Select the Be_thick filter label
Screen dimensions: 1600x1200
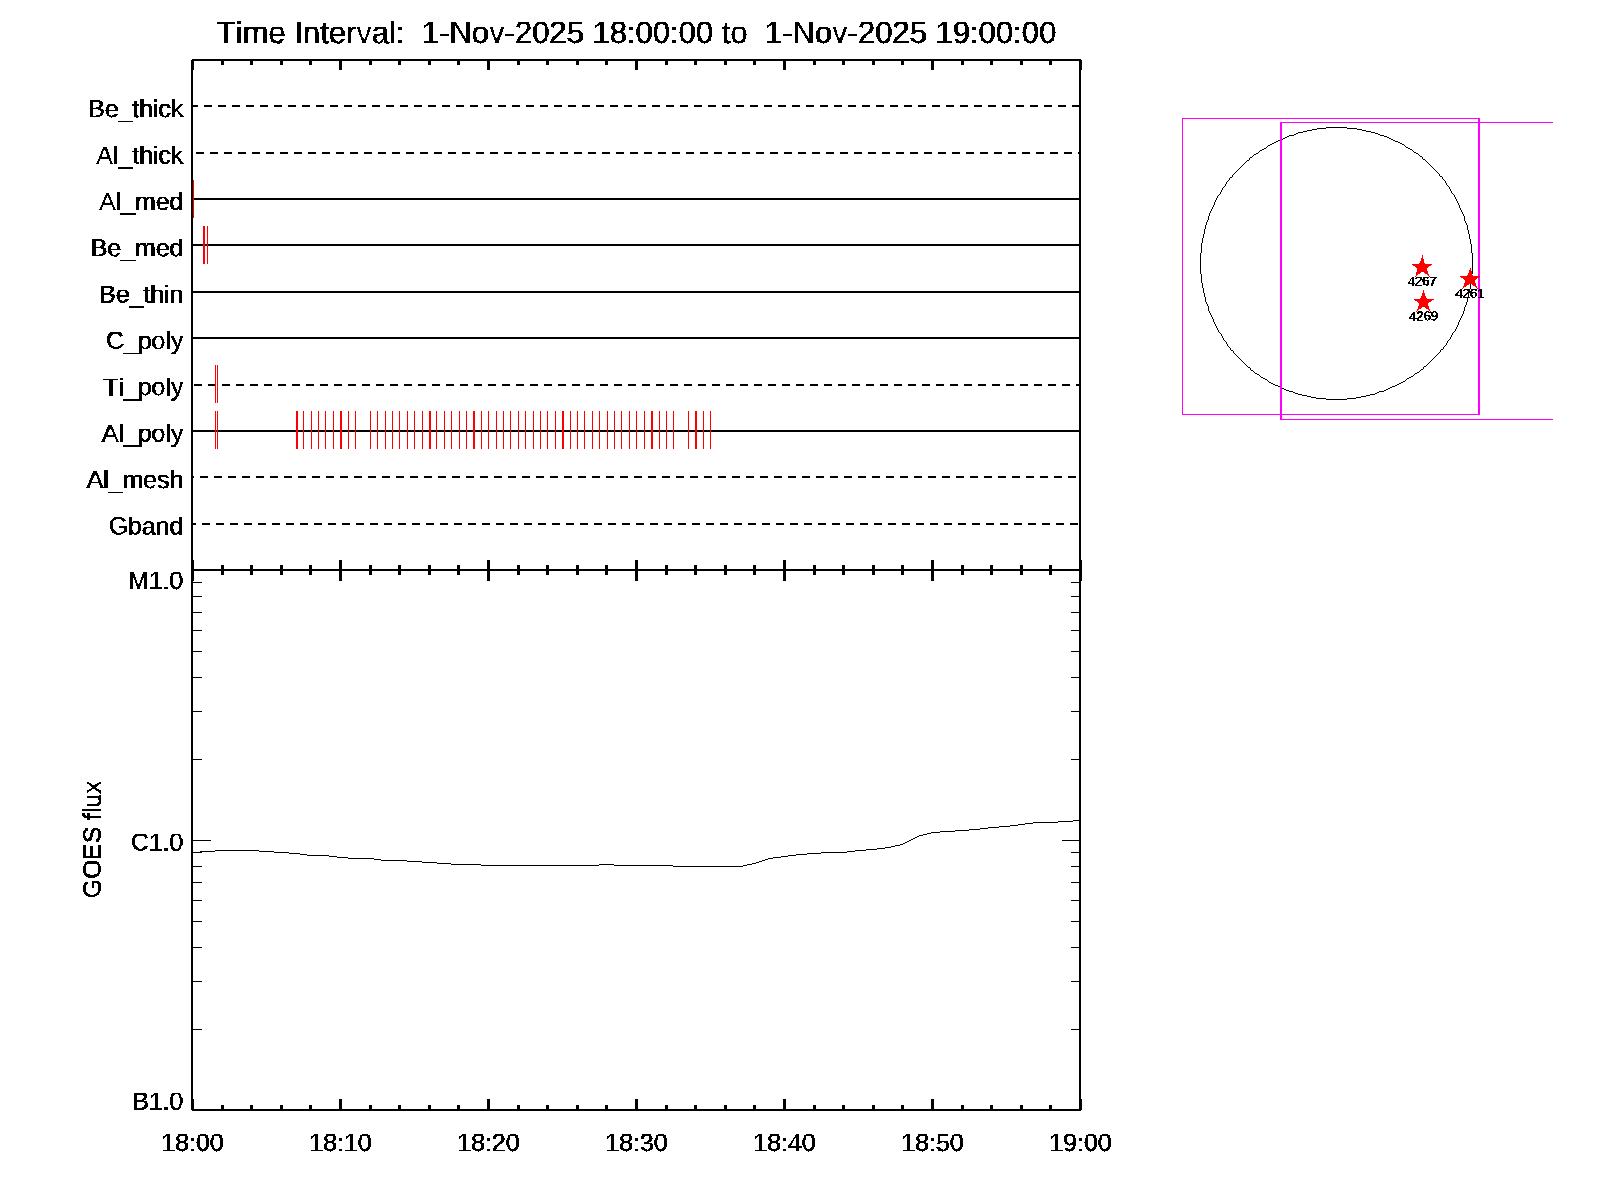136,109
